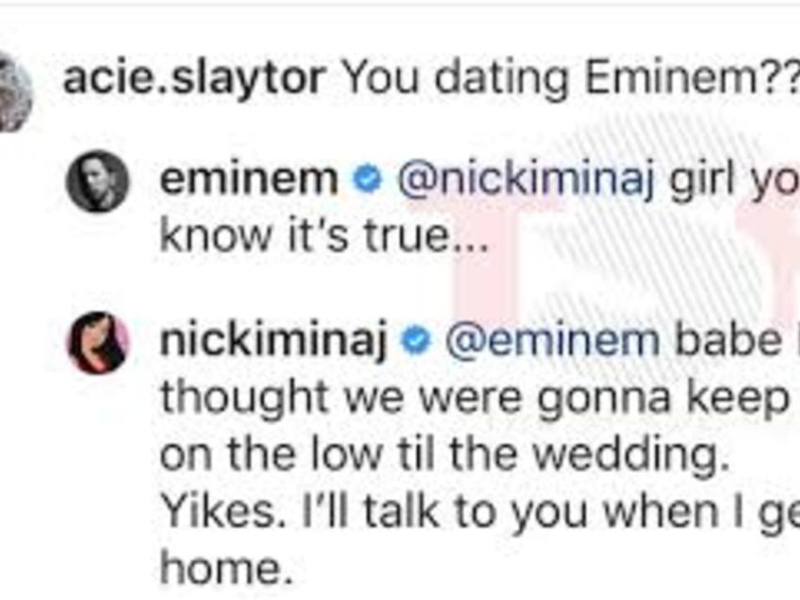Visit the nickiminaj username link
Screen dimensions: 800x600
click(272, 342)
